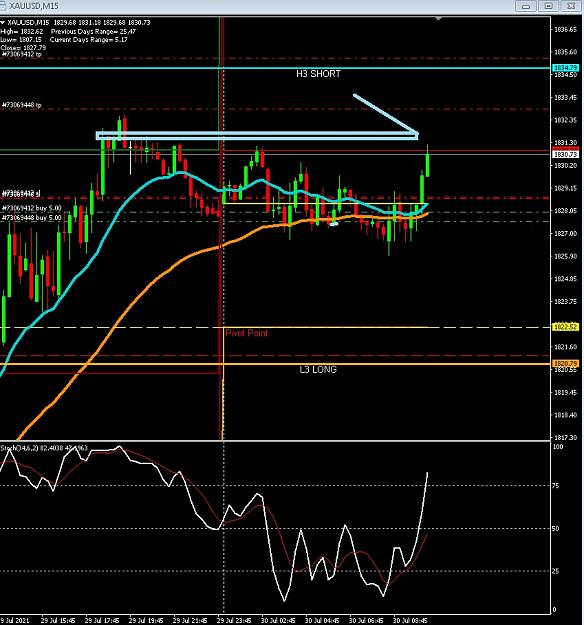Click the latest green candlestick near 1830.73
Image resolution: width=584 pixels, height=625 pixels.
click(x=428, y=165)
